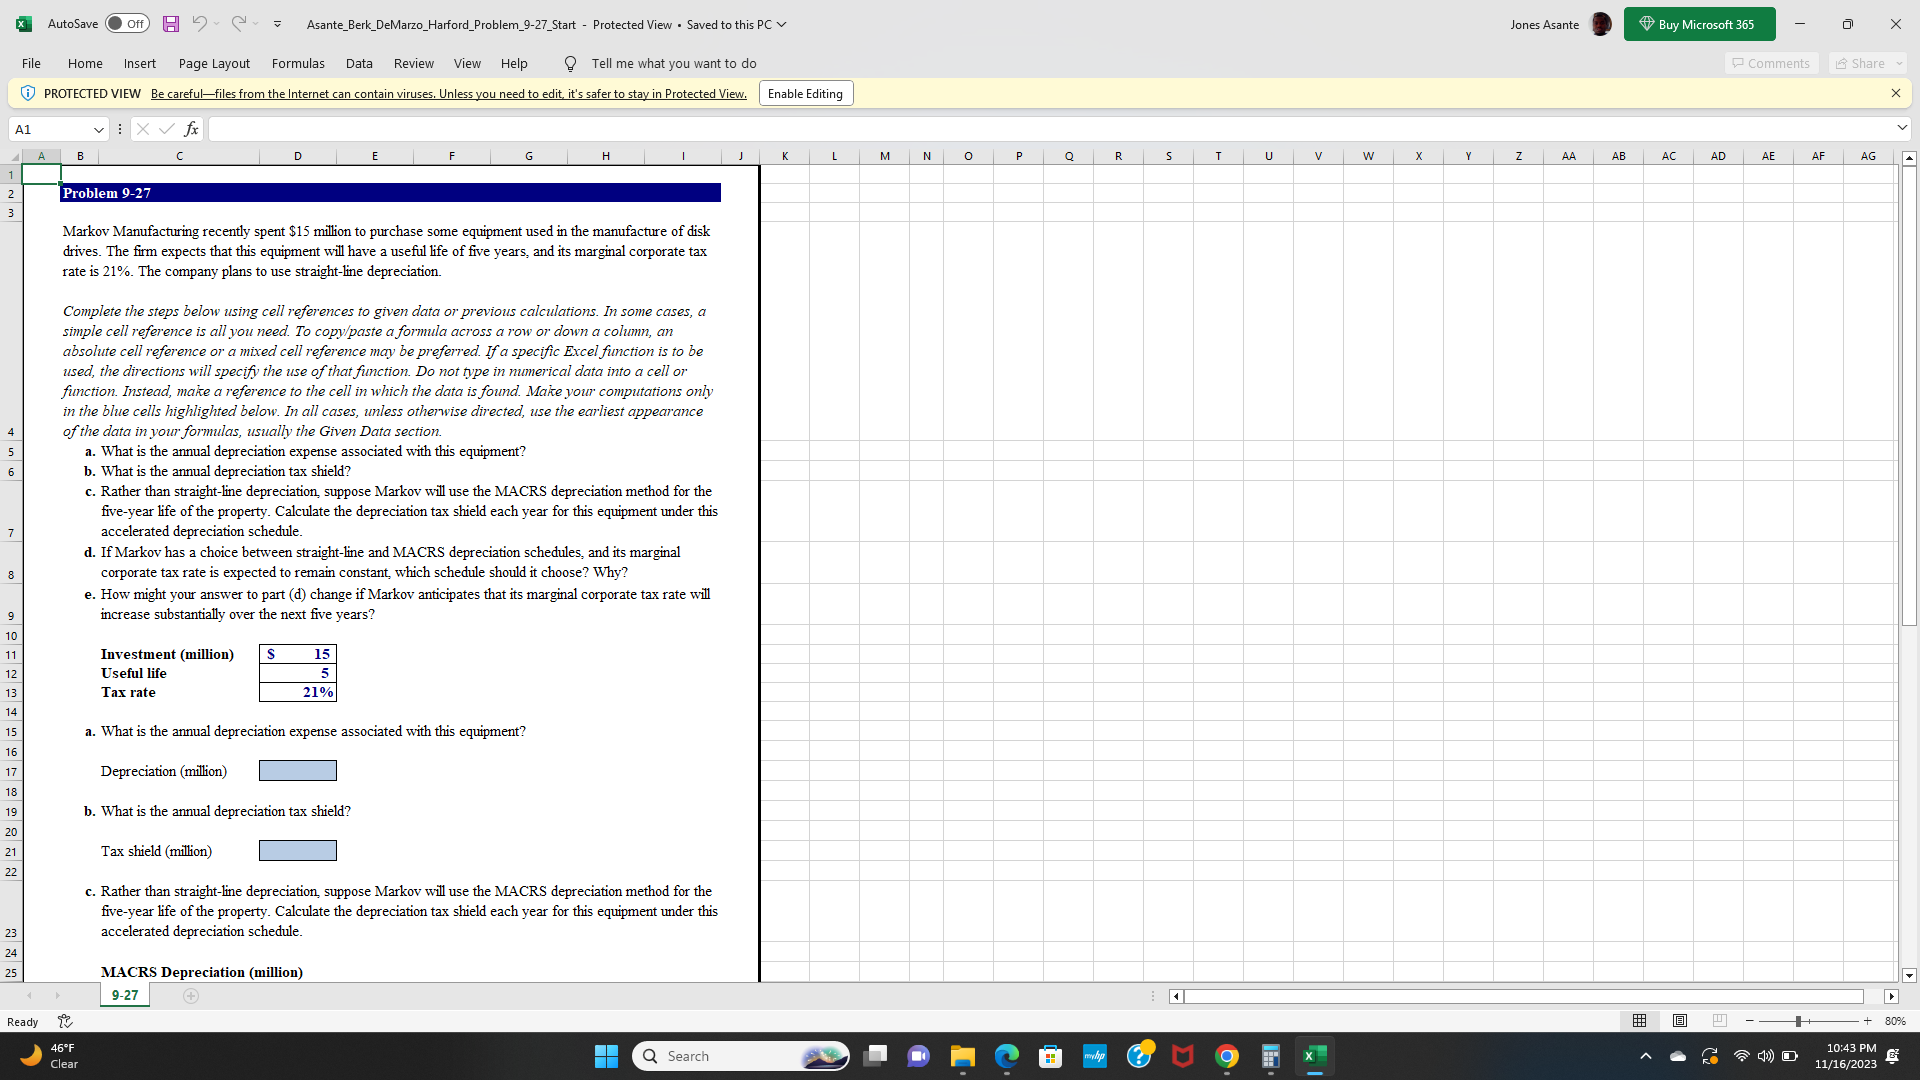Select the Formulas ribbon tab
Viewport: 1920px width, 1080px height.
pyautogui.click(x=295, y=63)
